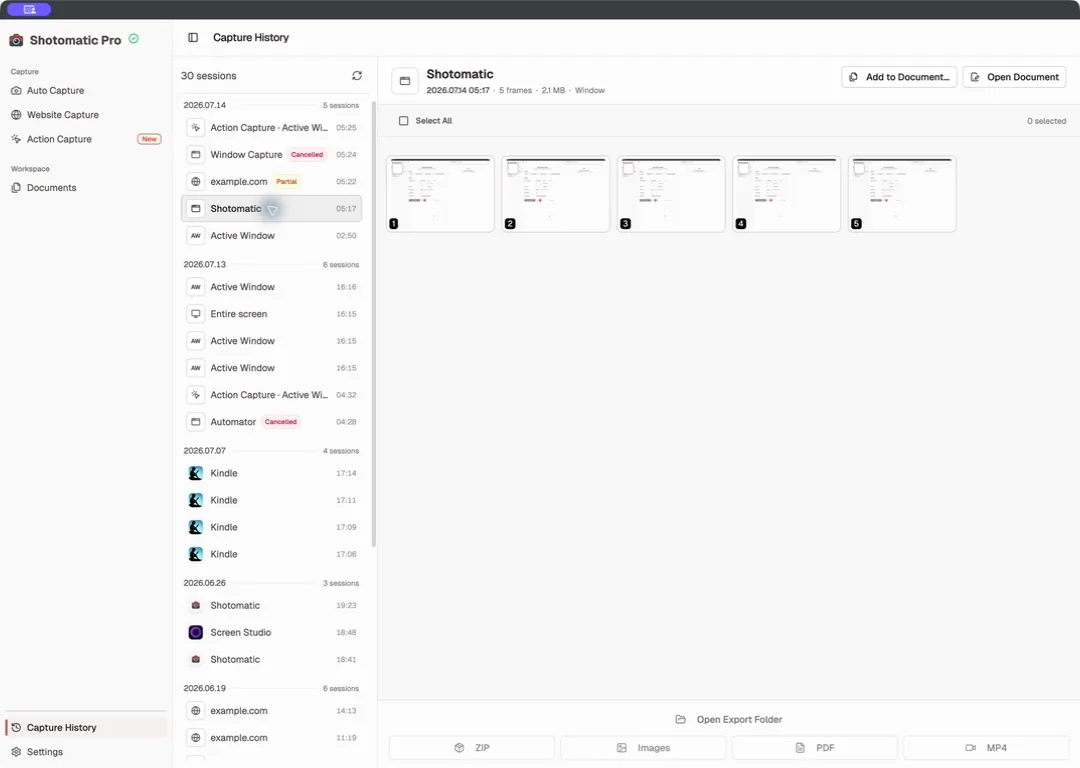
Task: Select the Kindle session at 17:11
Action: 271,500
